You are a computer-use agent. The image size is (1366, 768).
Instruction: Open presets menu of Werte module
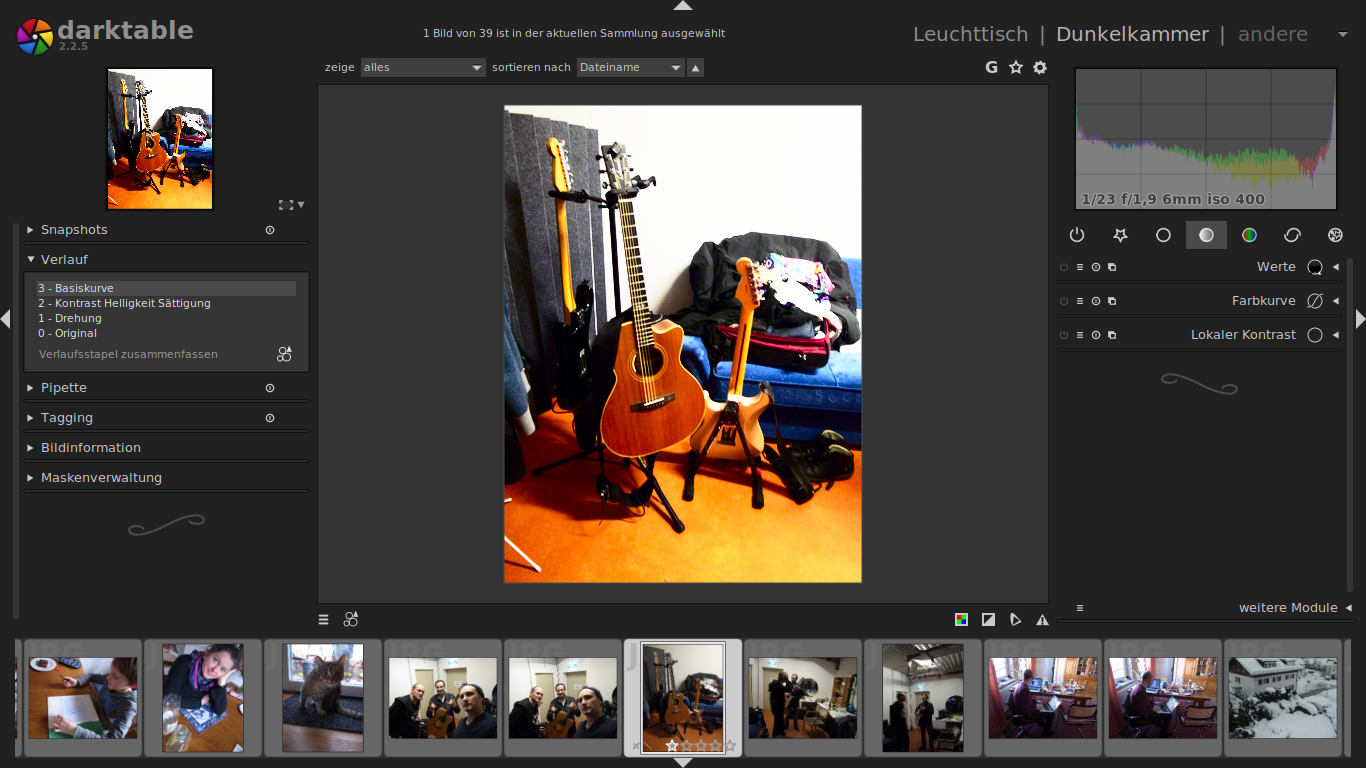[1080, 267]
